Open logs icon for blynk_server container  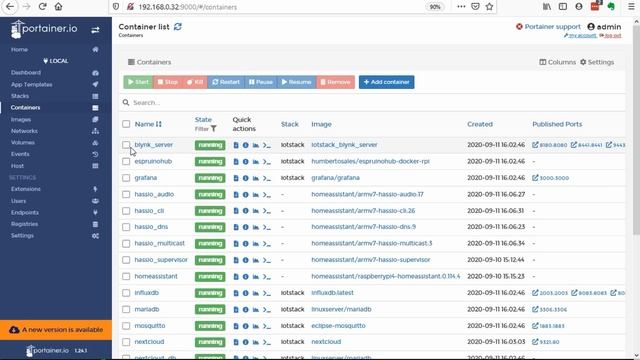coord(236,145)
